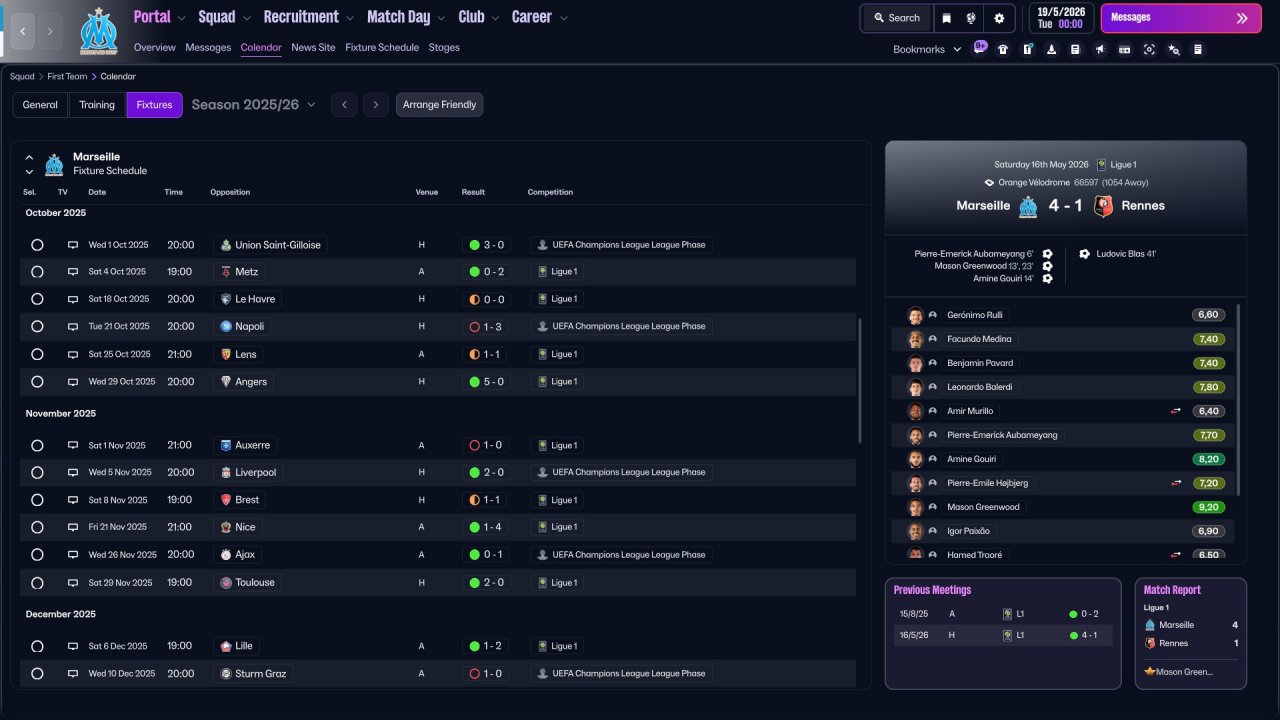Open the Overview submenu item
The width and height of the screenshot is (1280, 720).
click(155, 48)
